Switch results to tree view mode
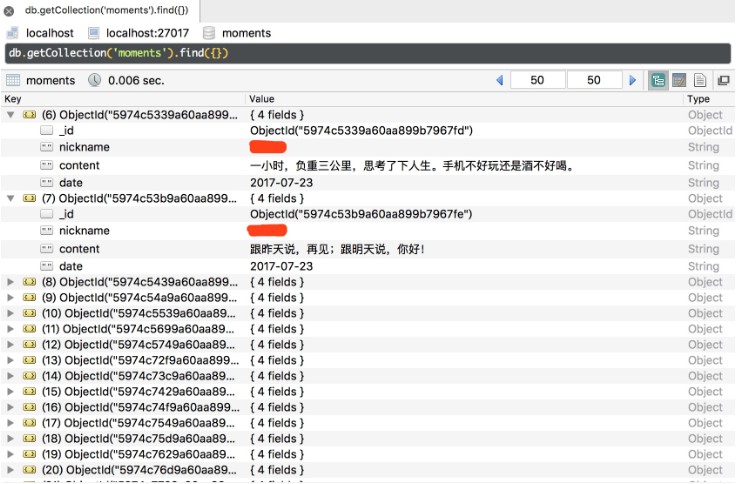 pyautogui.click(x=659, y=80)
